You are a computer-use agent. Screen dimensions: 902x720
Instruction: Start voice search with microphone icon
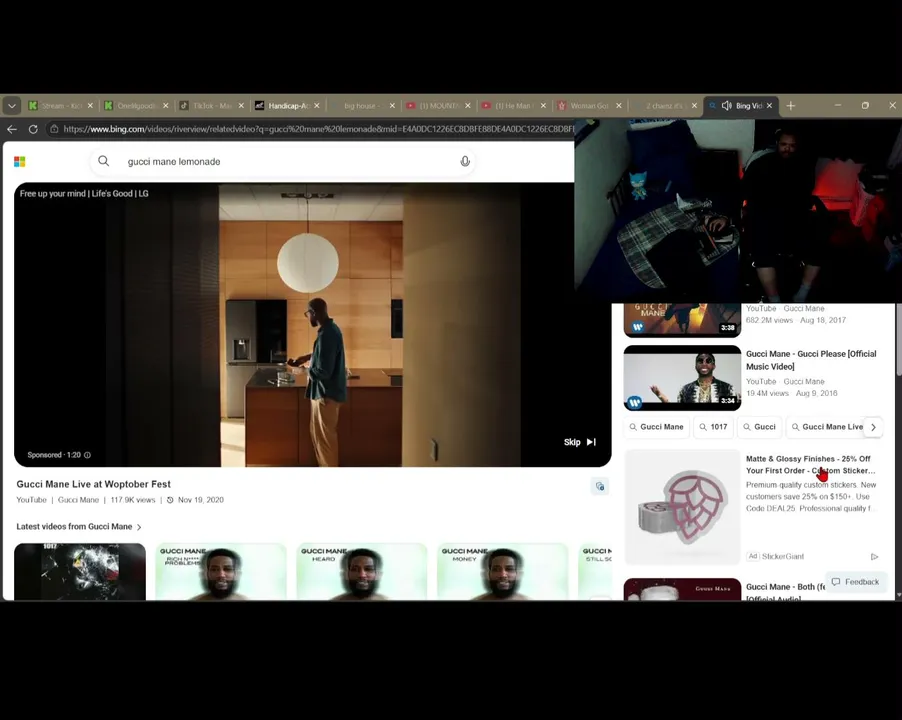coord(465,162)
